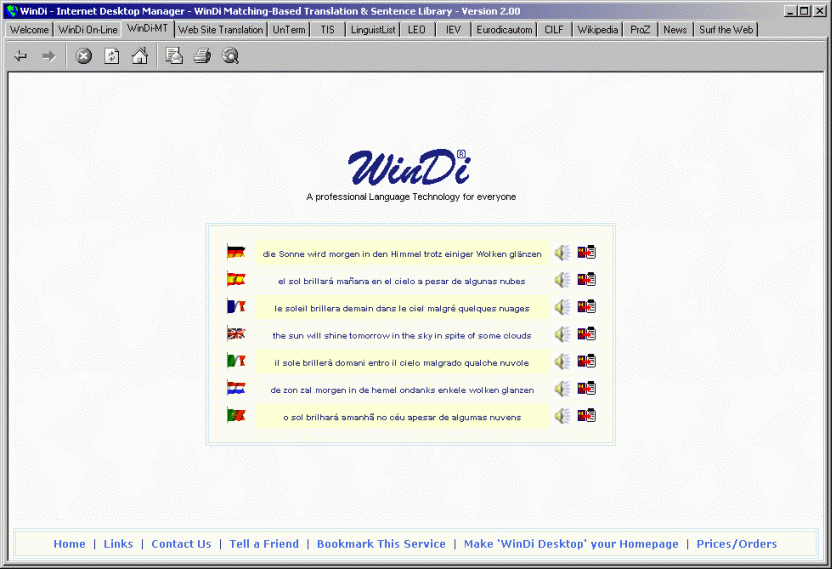Click the document icon beside the Dutch sentence
Viewport: 832px width, 569px height.
tap(587, 388)
